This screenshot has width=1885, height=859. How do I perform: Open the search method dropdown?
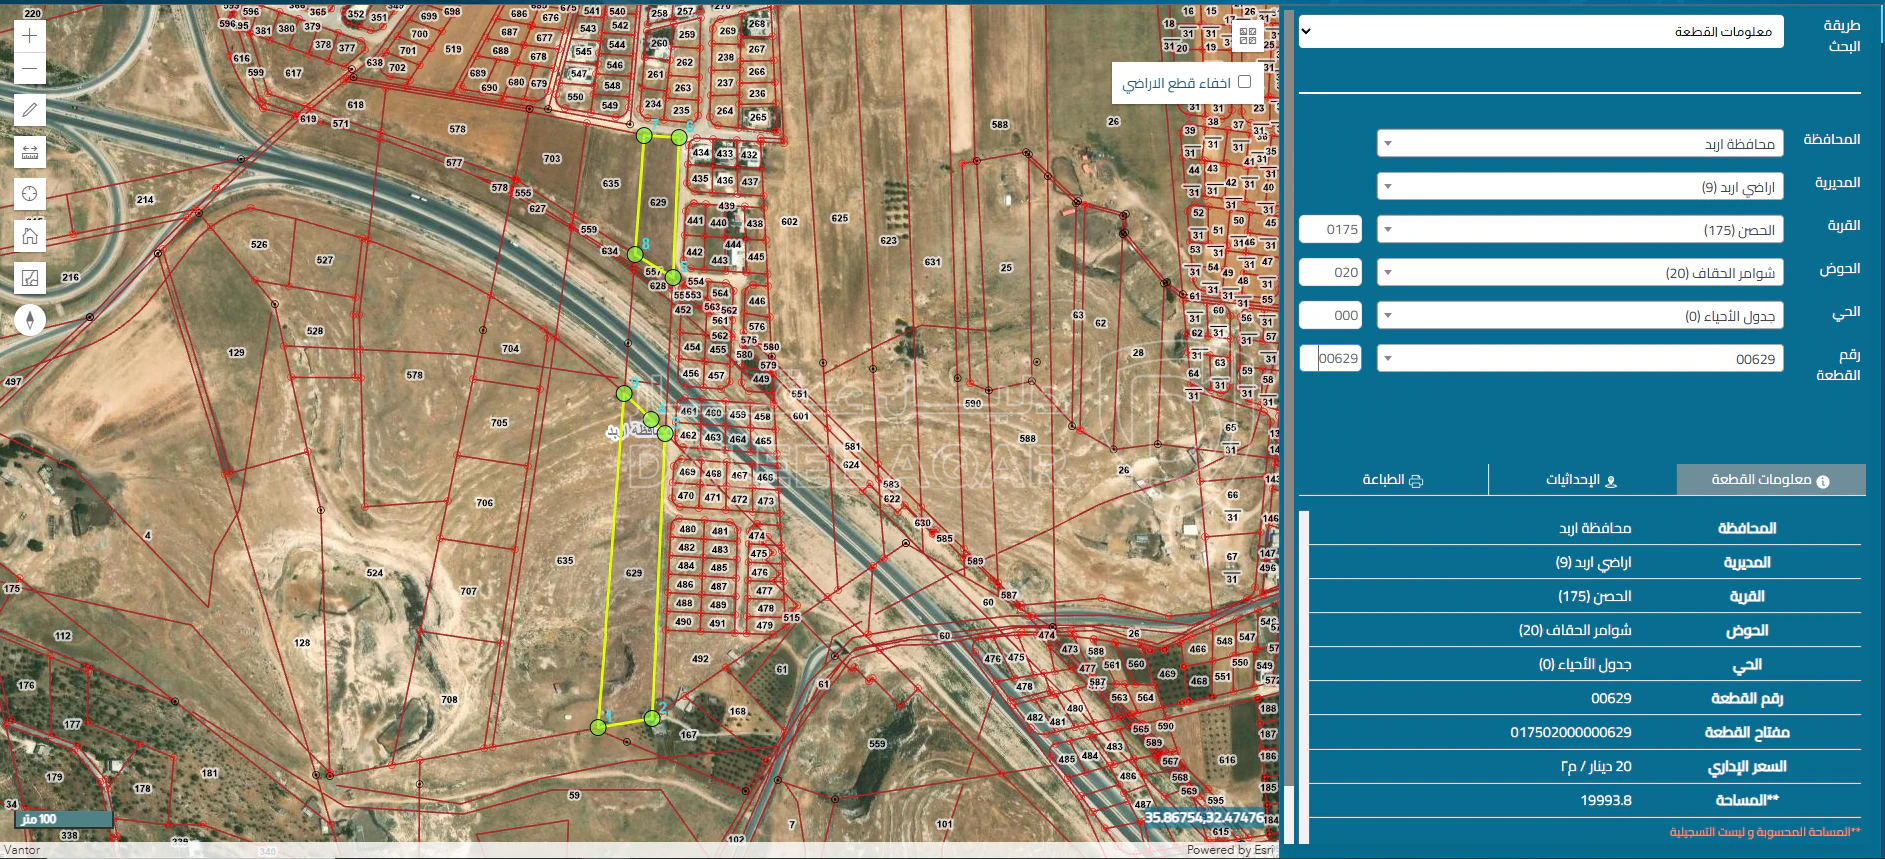1541,31
